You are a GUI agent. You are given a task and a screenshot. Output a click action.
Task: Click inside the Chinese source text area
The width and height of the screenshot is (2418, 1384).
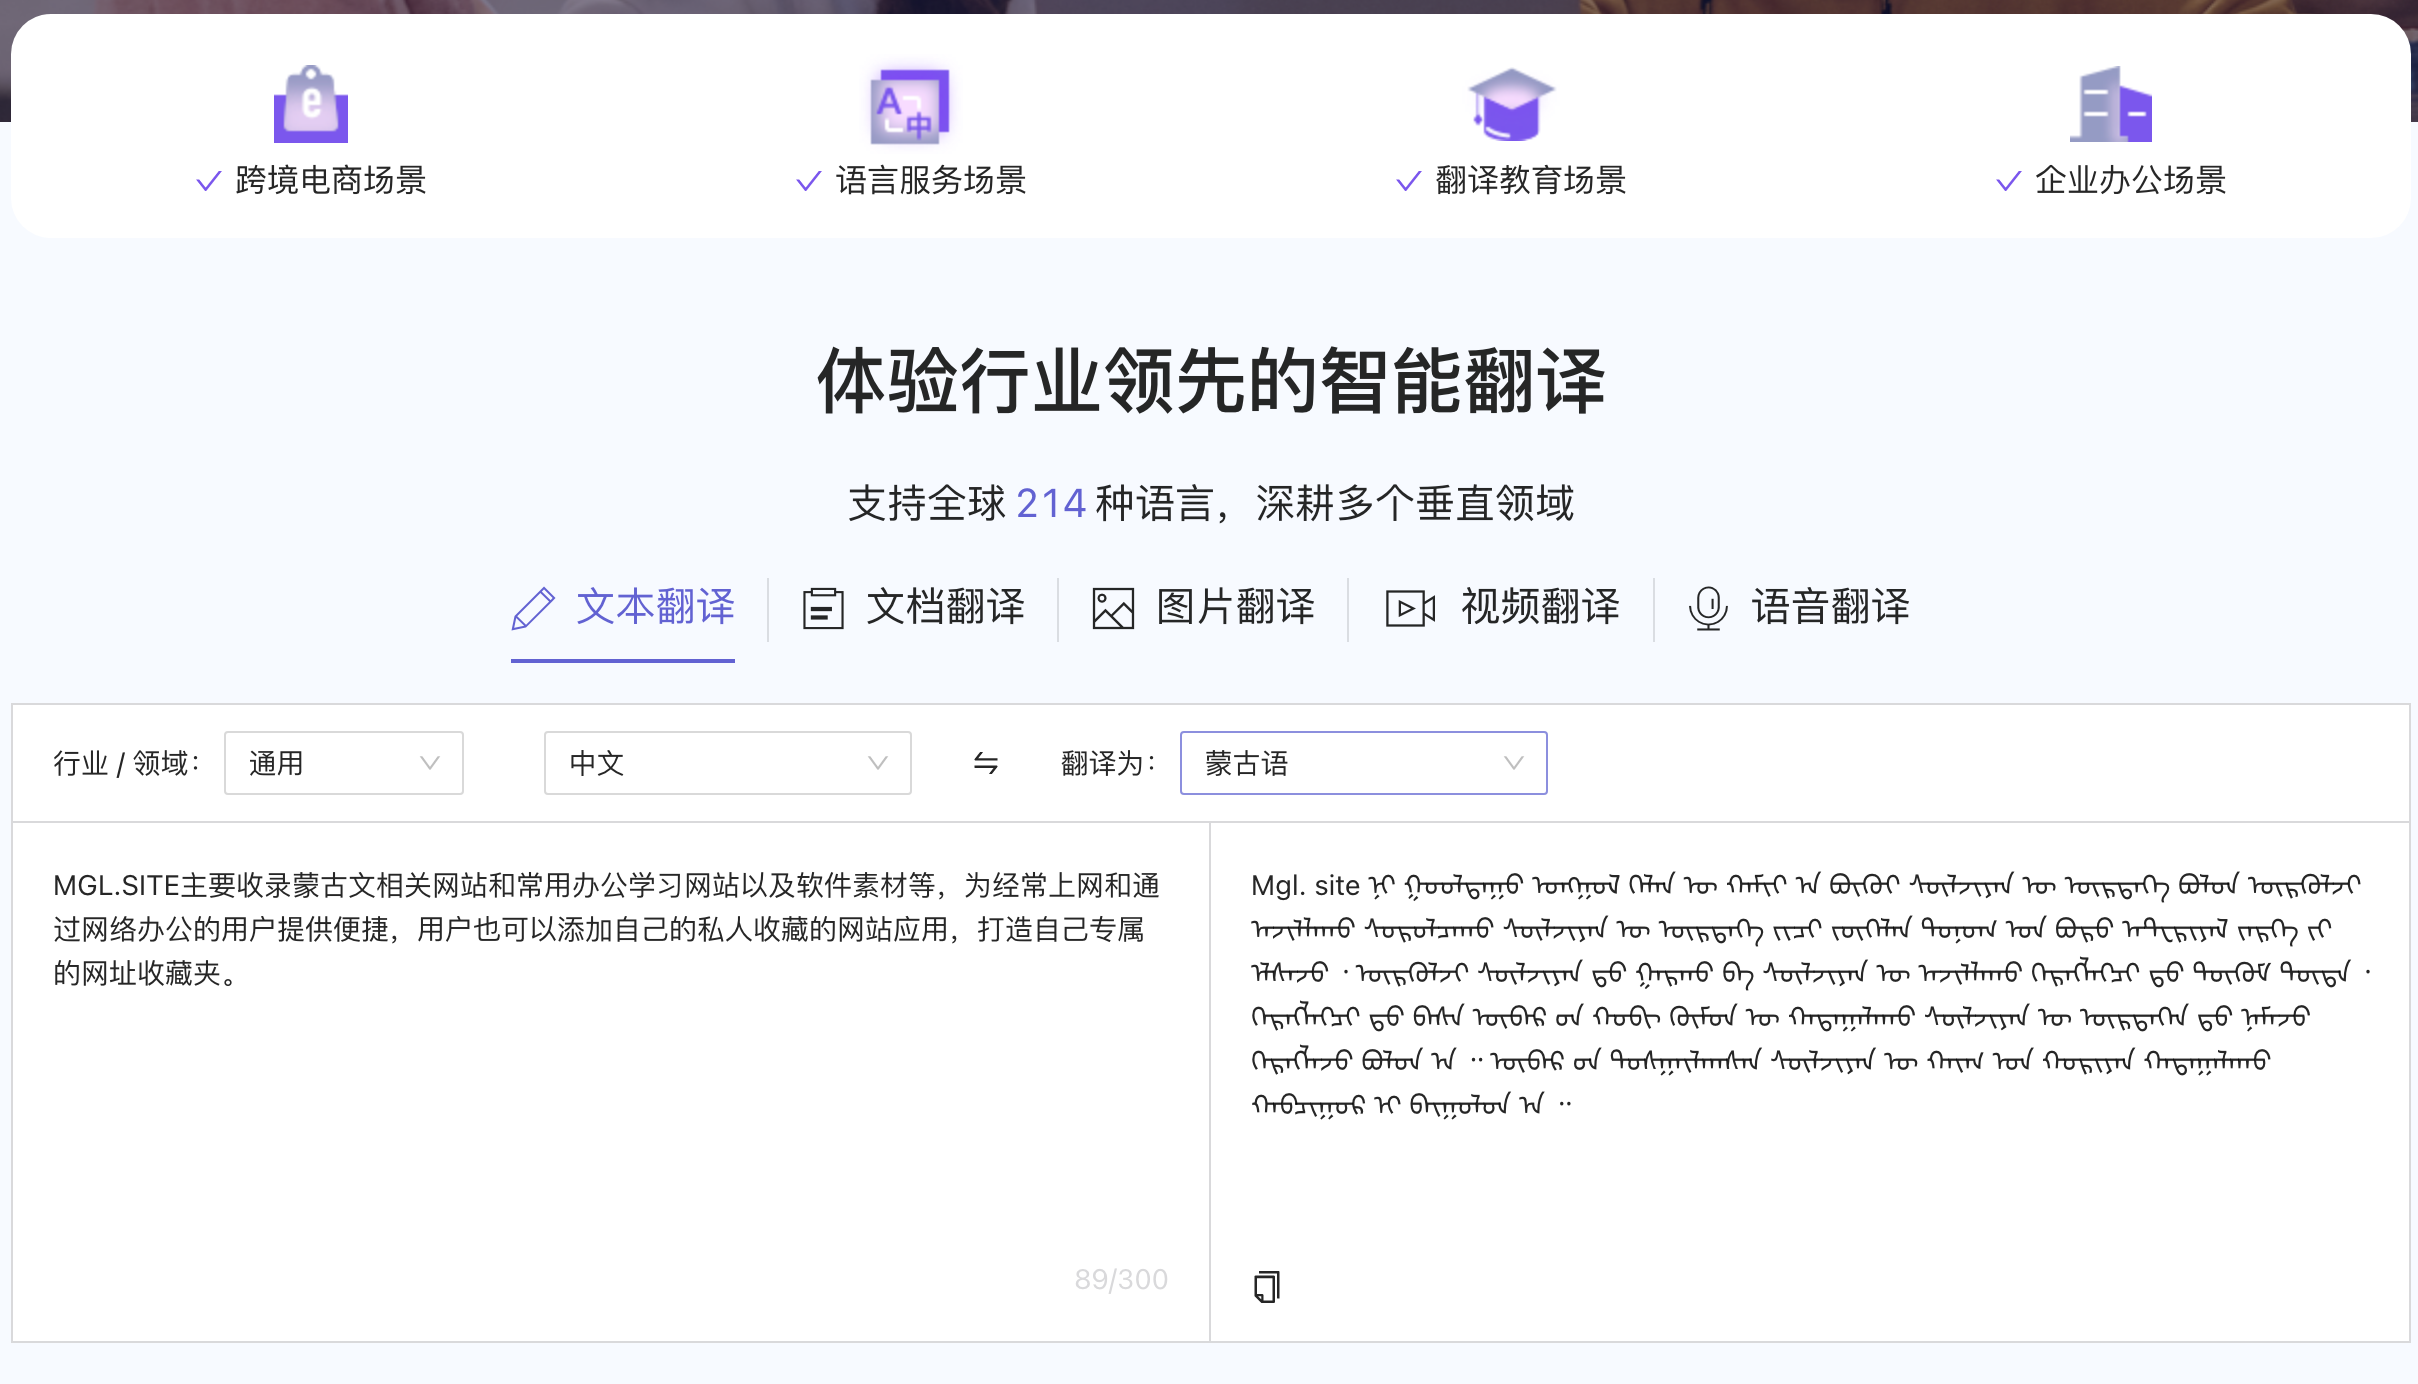tap(600, 1050)
